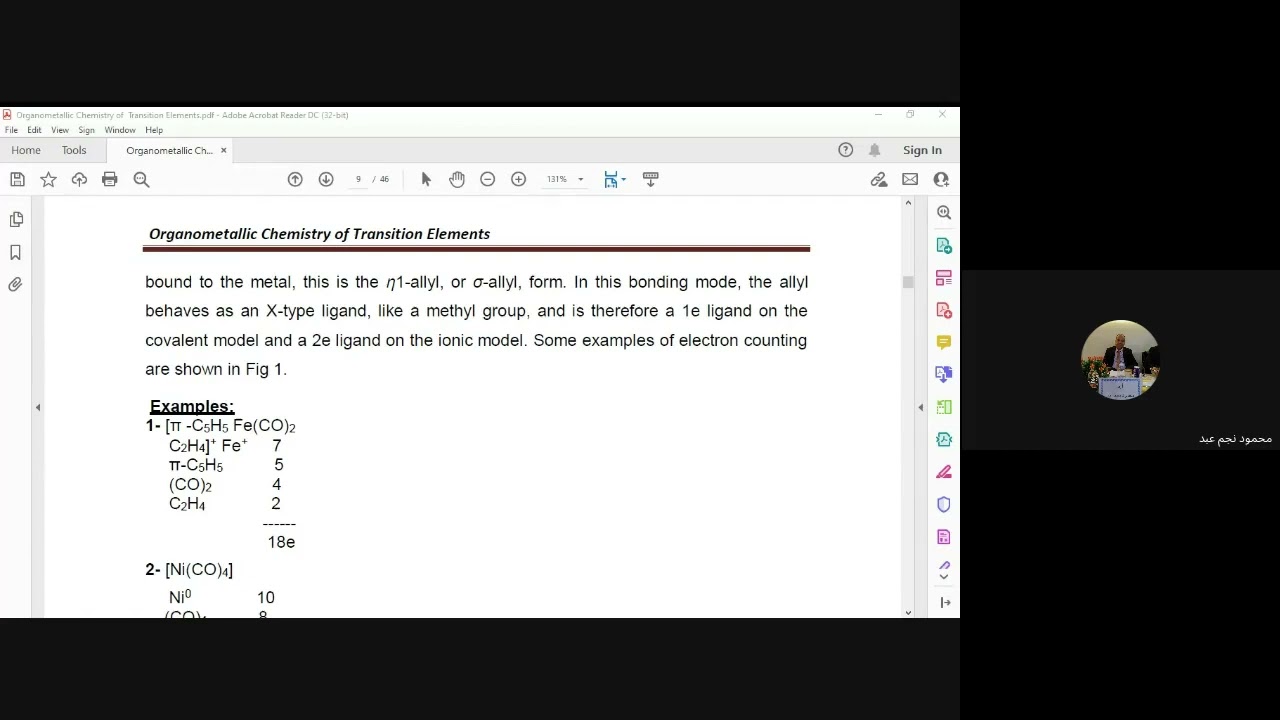The image size is (1280, 720).
Task: View notifications with the bell icon
Action: click(875, 150)
